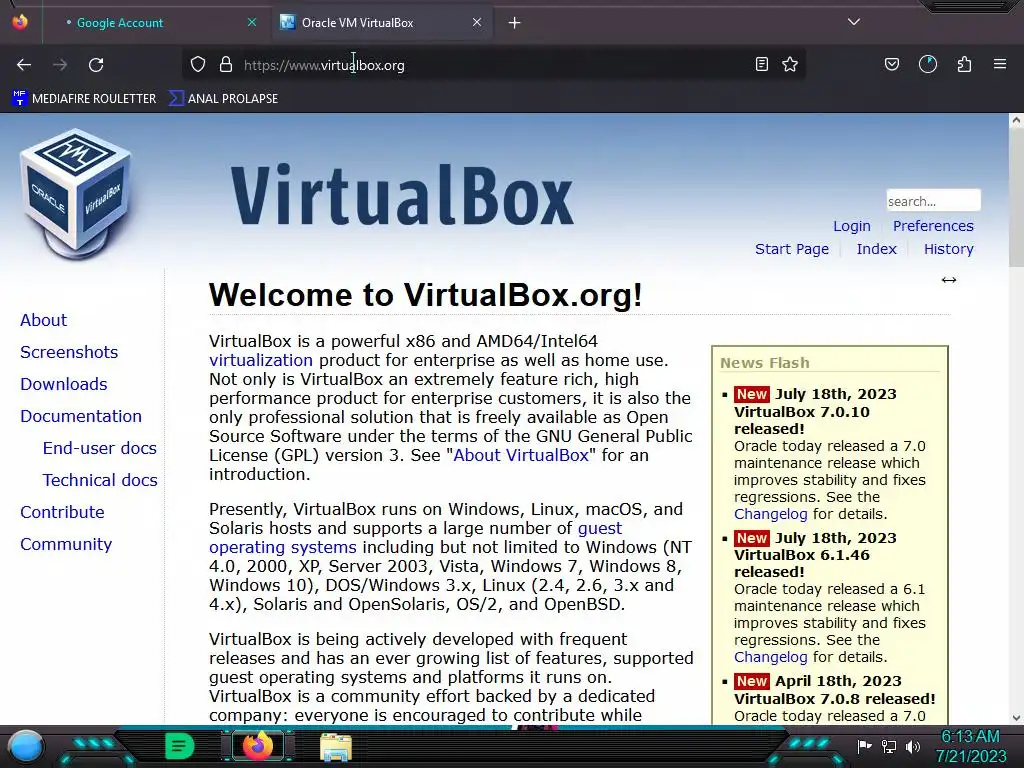Go to Start Page link
The image size is (1024, 768).
[x=792, y=249]
